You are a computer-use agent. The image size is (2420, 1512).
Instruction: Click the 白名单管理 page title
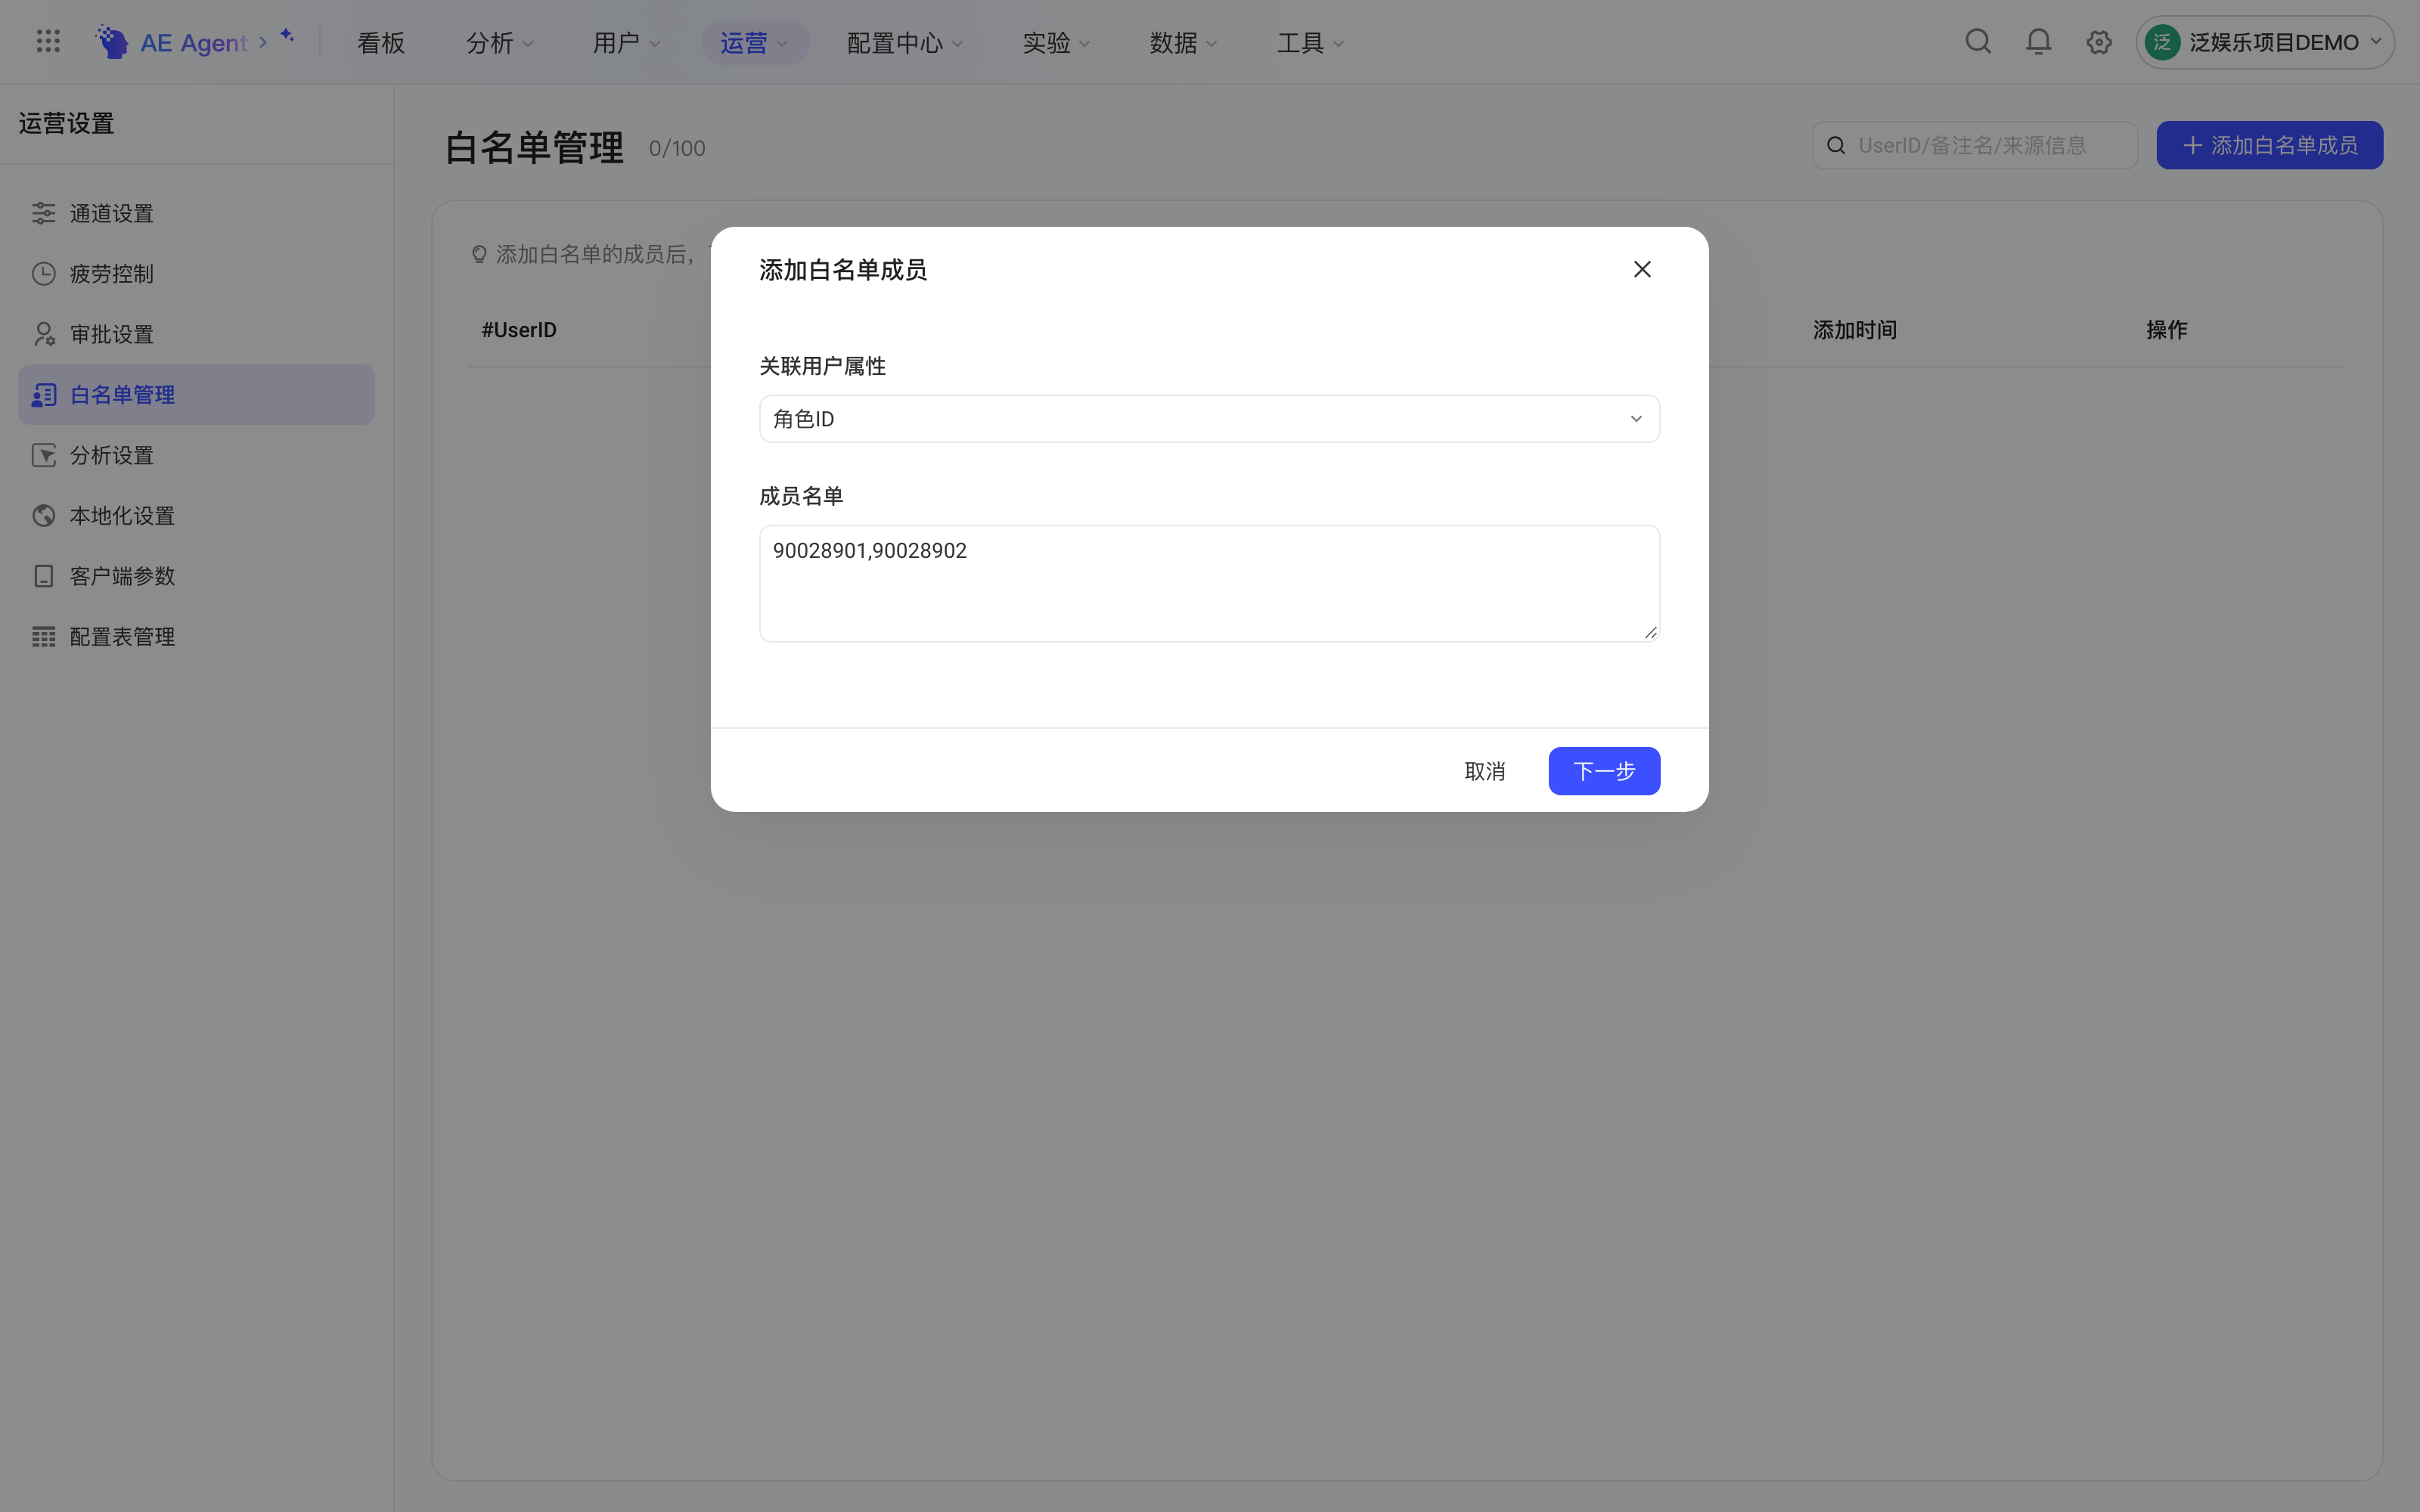click(534, 148)
